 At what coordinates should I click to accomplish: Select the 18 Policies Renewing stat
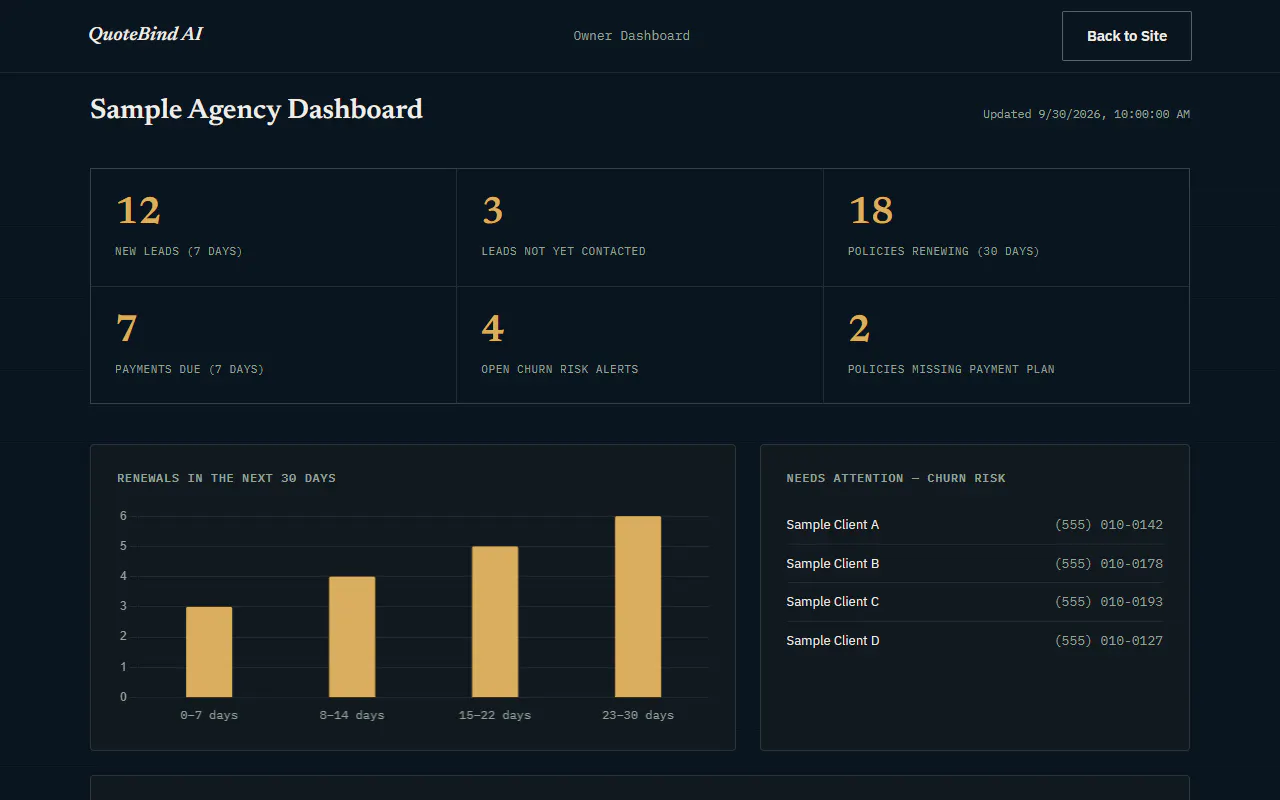click(1006, 227)
